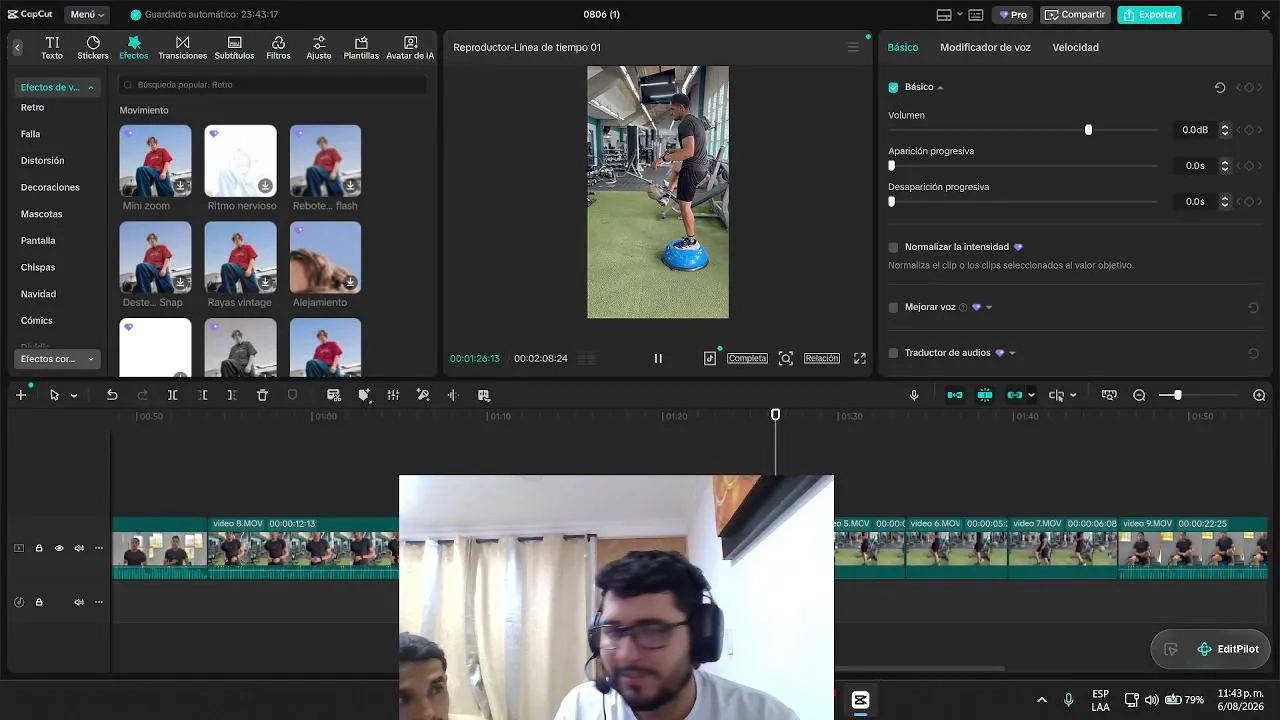This screenshot has height=720, width=1280.
Task: Reset the Básico audio settings
Action: click(x=1220, y=87)
